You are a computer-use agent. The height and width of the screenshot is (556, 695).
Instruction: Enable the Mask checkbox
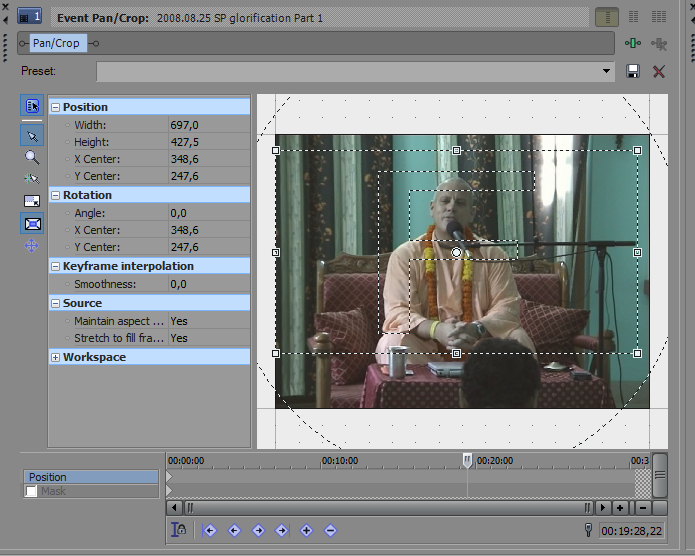coord(31,491)
